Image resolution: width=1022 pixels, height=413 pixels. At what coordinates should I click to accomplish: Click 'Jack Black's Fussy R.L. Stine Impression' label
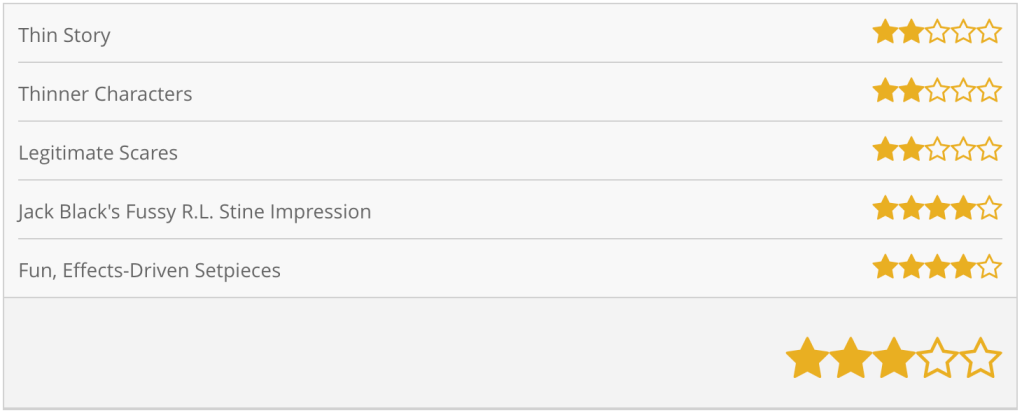point(194,212)
